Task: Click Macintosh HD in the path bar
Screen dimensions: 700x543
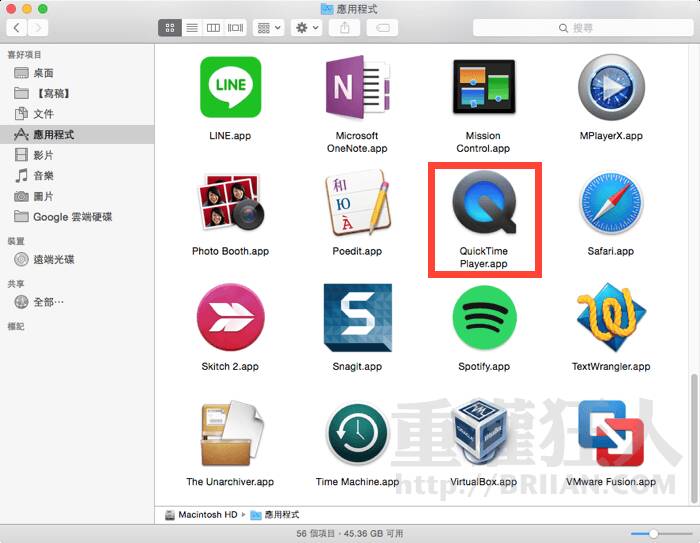Action: tap(201, 514)
